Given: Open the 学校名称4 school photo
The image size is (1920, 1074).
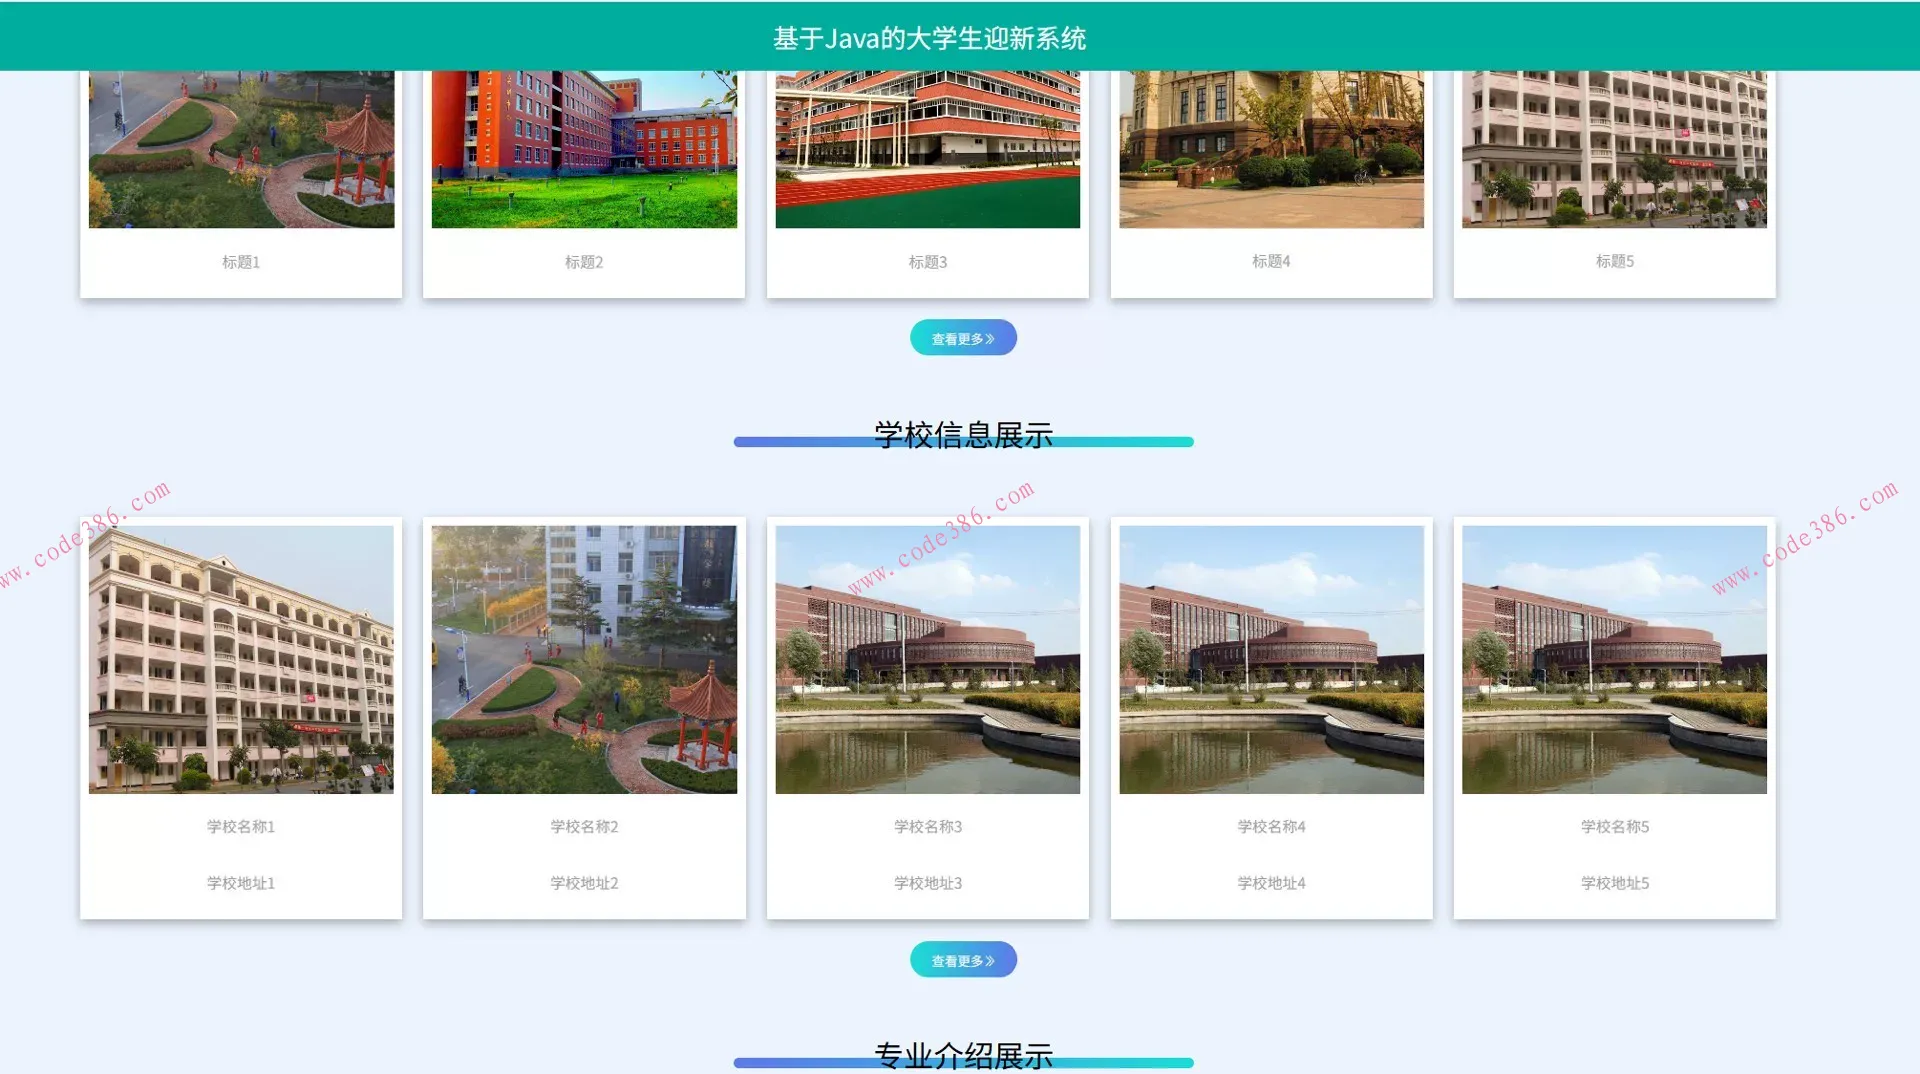Looking at the screenshot, I should click(1271, 659).
